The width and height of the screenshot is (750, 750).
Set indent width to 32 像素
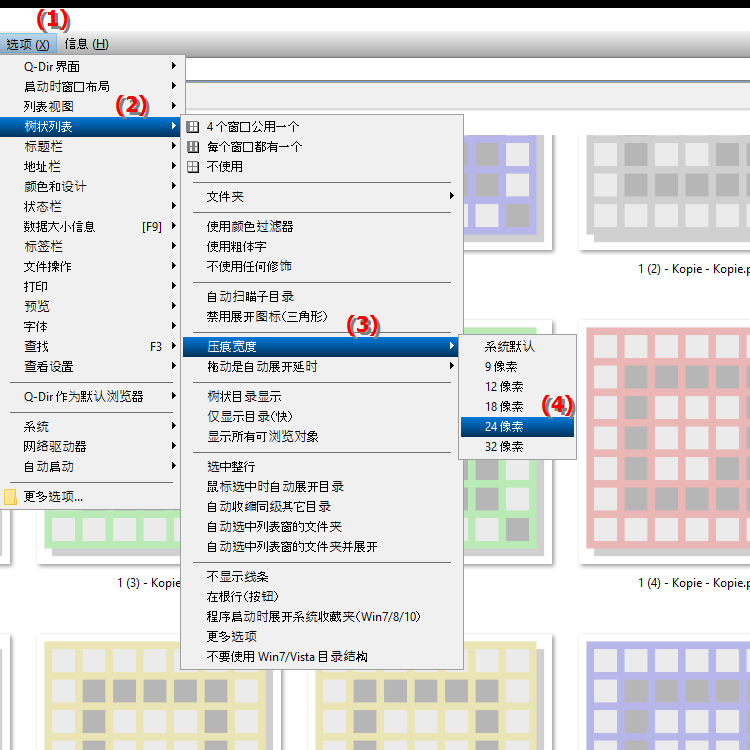point(517,447)
